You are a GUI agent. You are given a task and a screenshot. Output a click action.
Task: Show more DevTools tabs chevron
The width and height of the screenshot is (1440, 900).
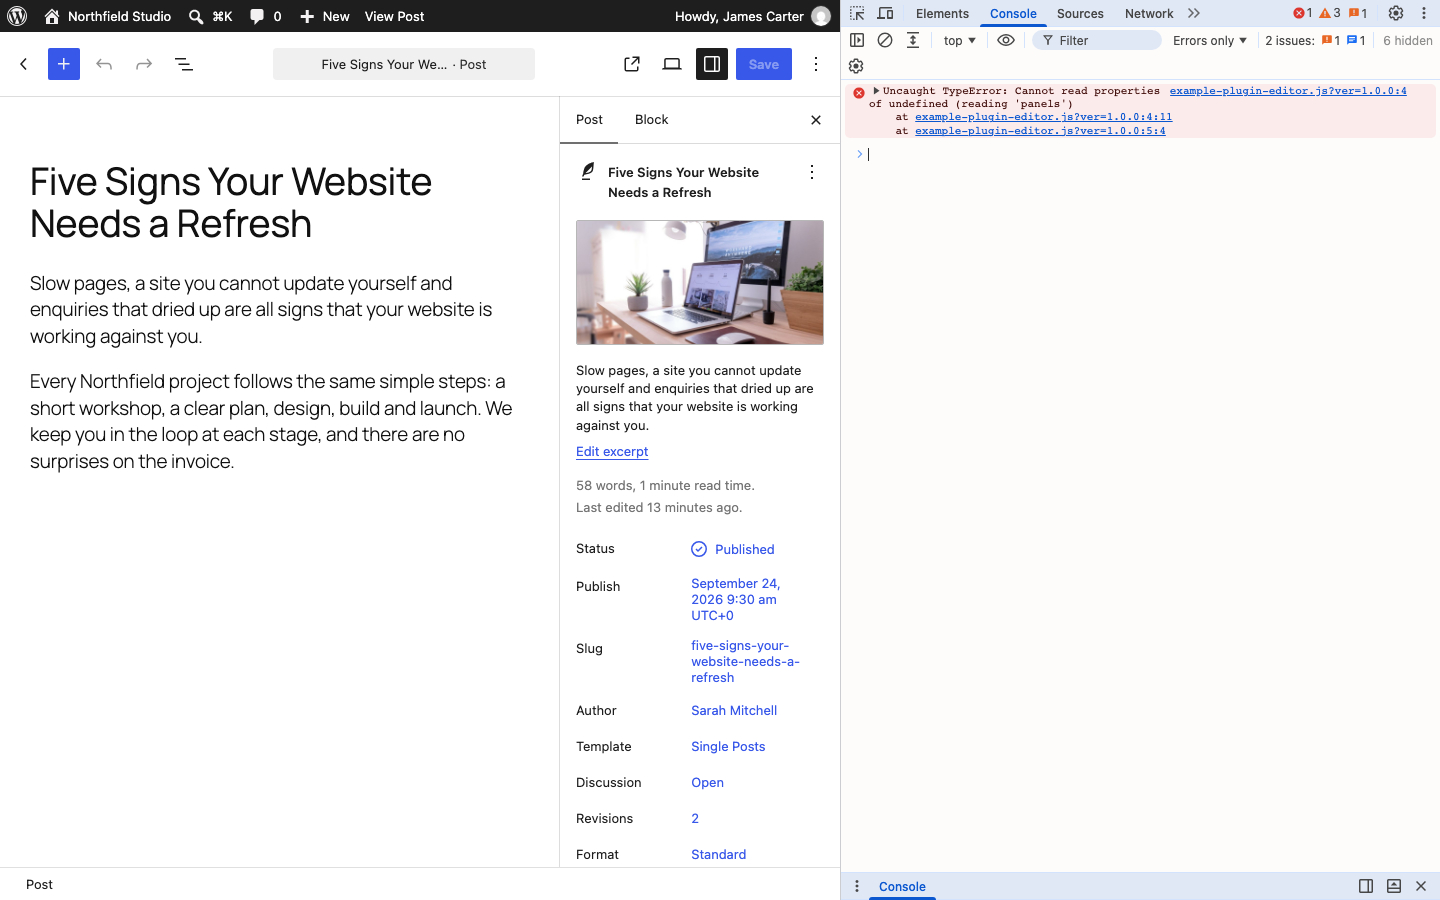tap(1194, 13)
